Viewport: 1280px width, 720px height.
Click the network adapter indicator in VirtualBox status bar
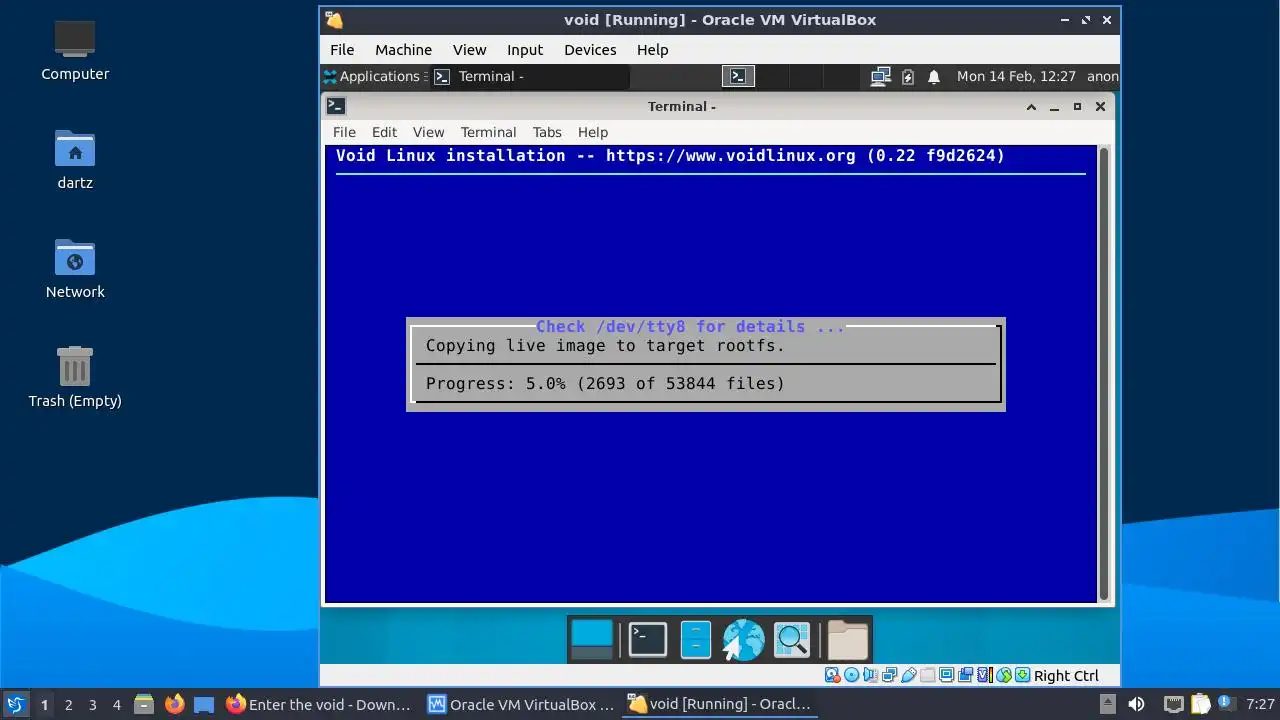coord(889,676)
